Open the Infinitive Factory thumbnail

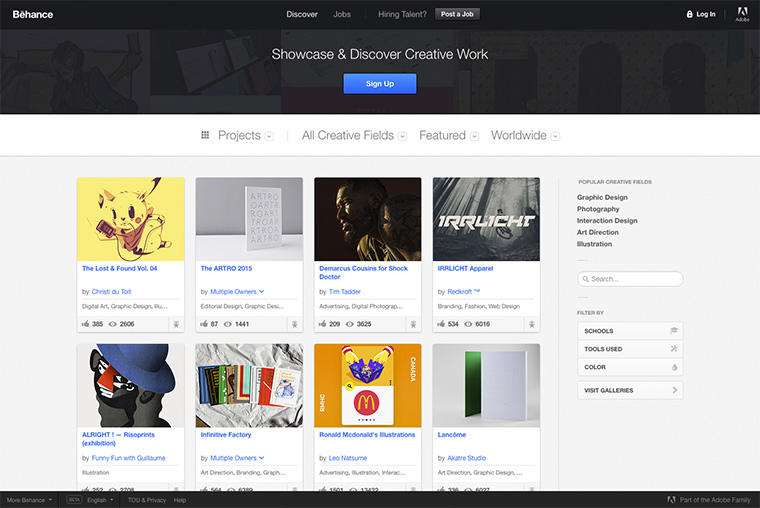click(249, 385)
